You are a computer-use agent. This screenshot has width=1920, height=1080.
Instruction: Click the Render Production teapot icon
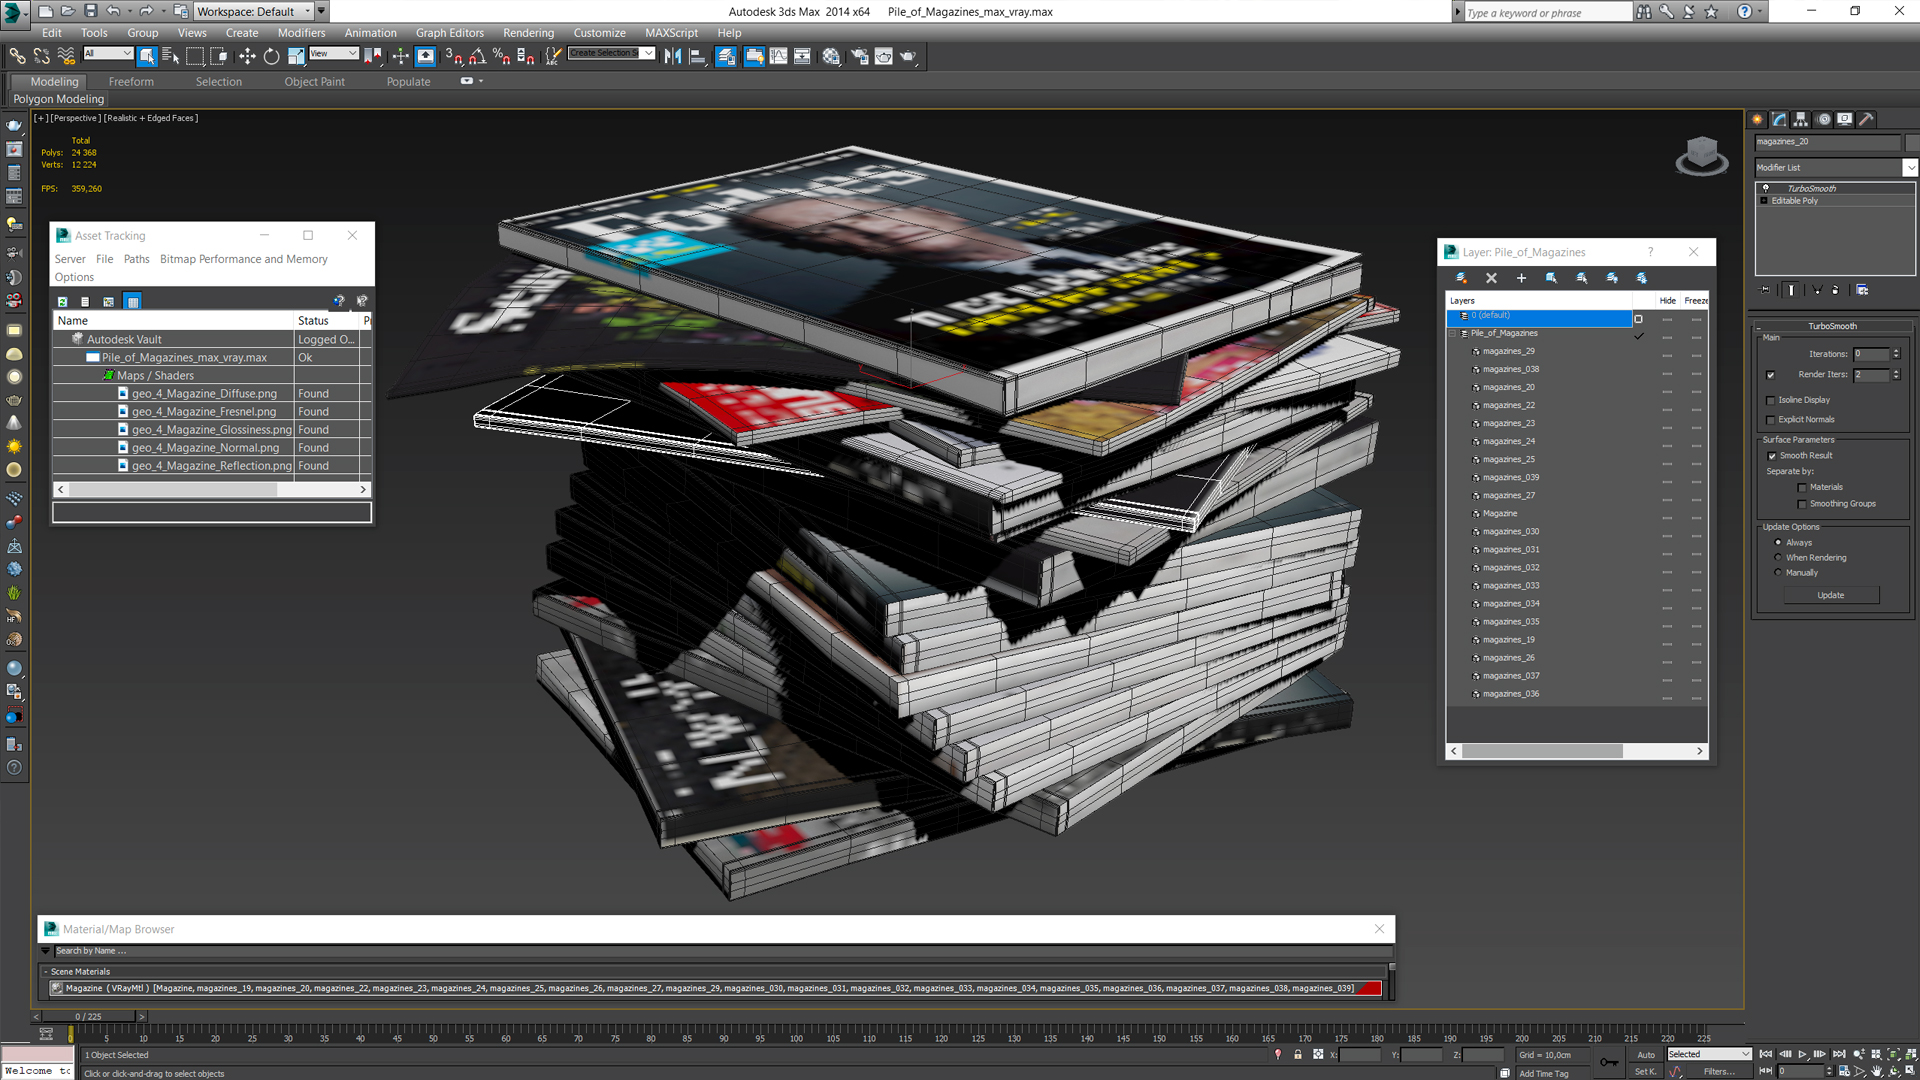[x=908, y=56]
